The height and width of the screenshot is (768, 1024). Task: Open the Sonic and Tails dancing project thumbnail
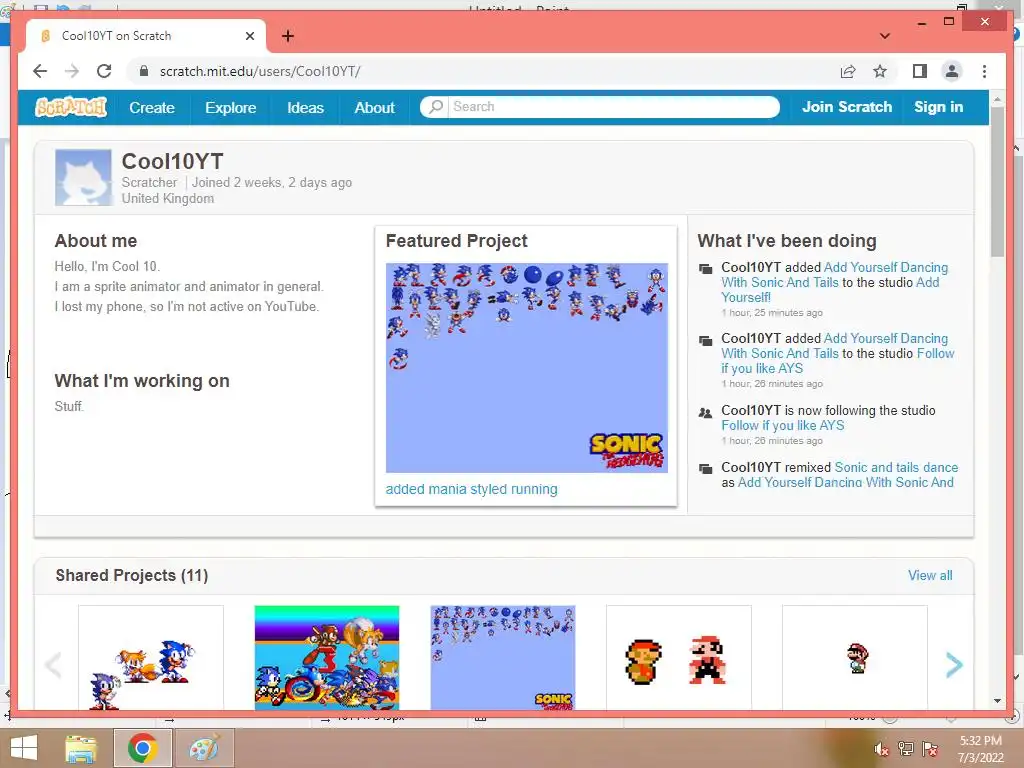pos(151,658)
